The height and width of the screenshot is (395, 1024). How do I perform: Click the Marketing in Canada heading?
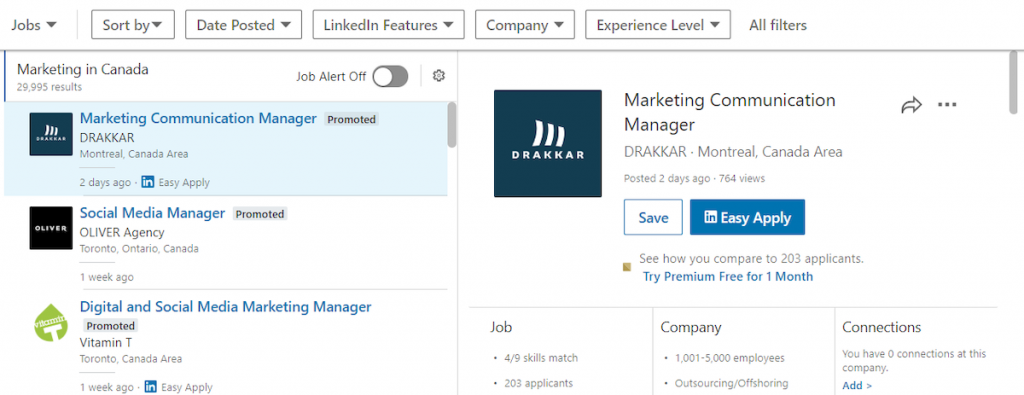coord(83,69)
